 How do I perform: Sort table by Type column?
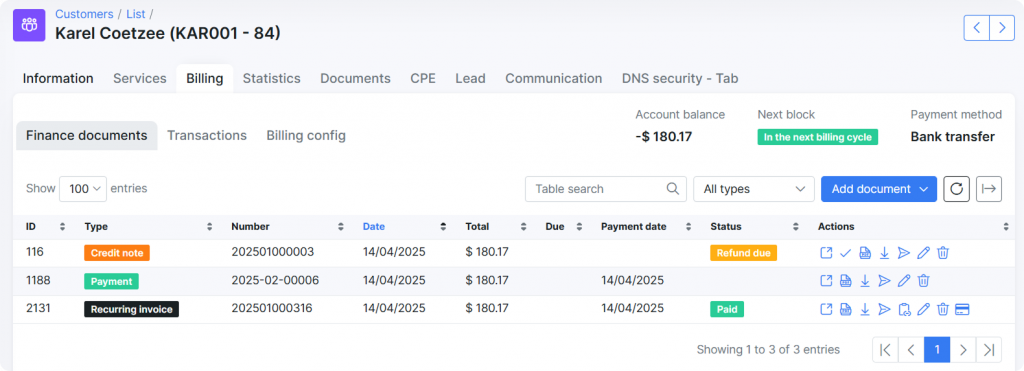148,227
